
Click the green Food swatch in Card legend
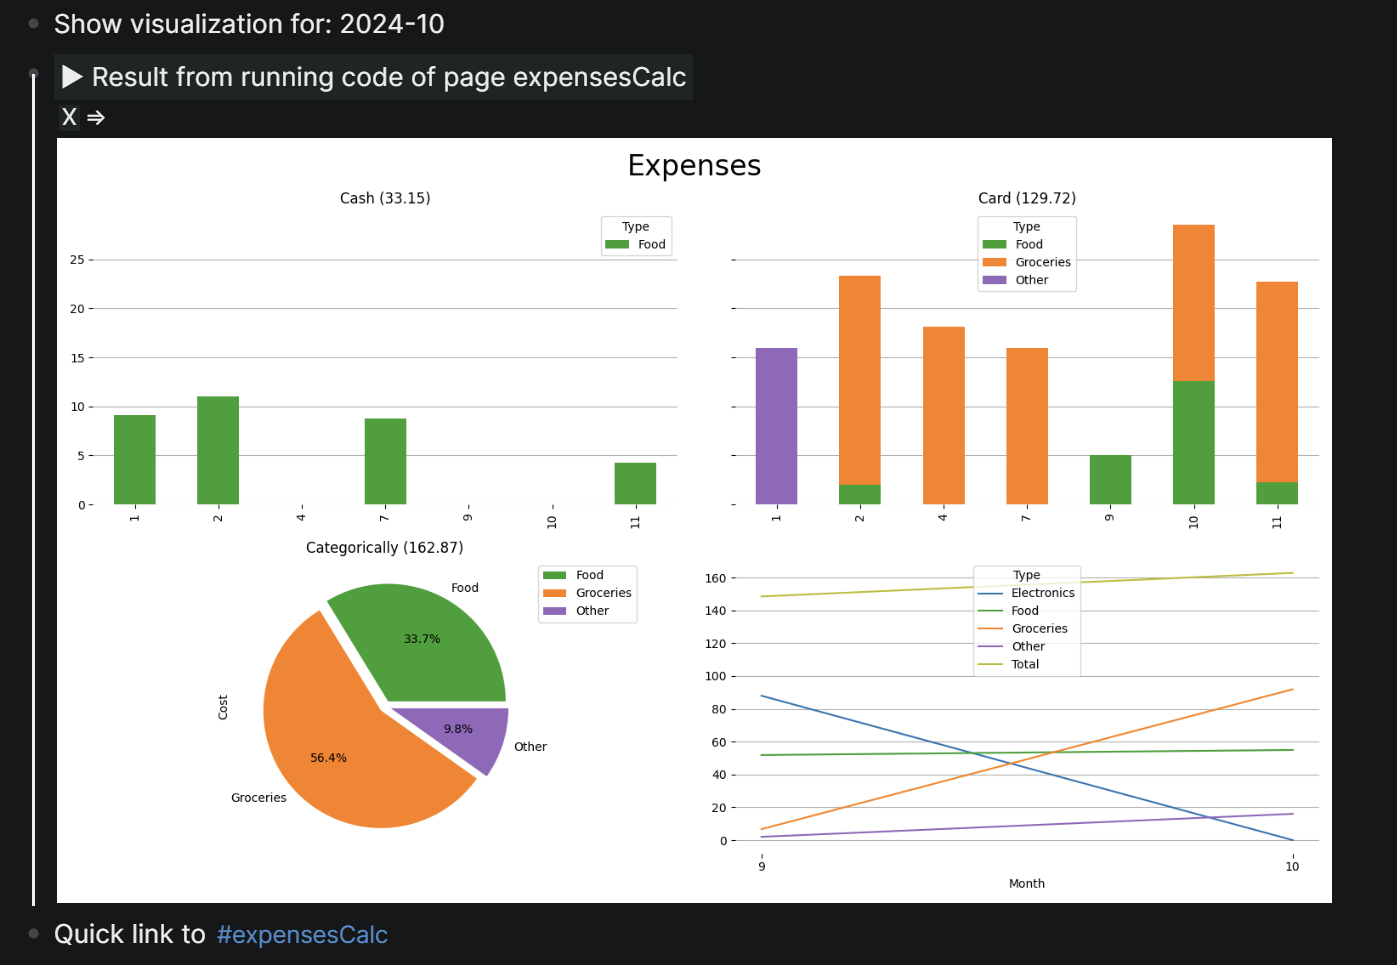pos(994,244)
